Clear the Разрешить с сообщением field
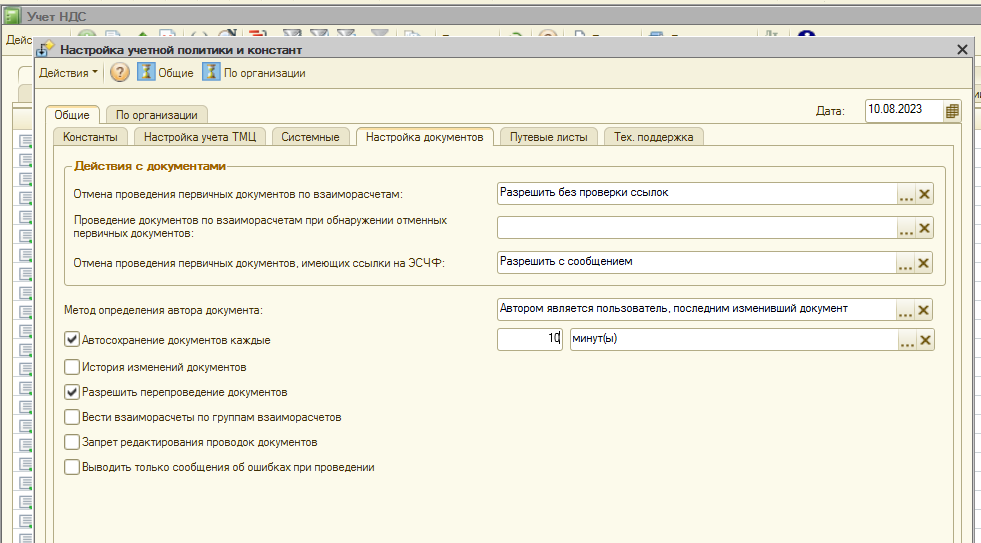The image size is (981, 543). pyautogui.click(x=923, y=263)
